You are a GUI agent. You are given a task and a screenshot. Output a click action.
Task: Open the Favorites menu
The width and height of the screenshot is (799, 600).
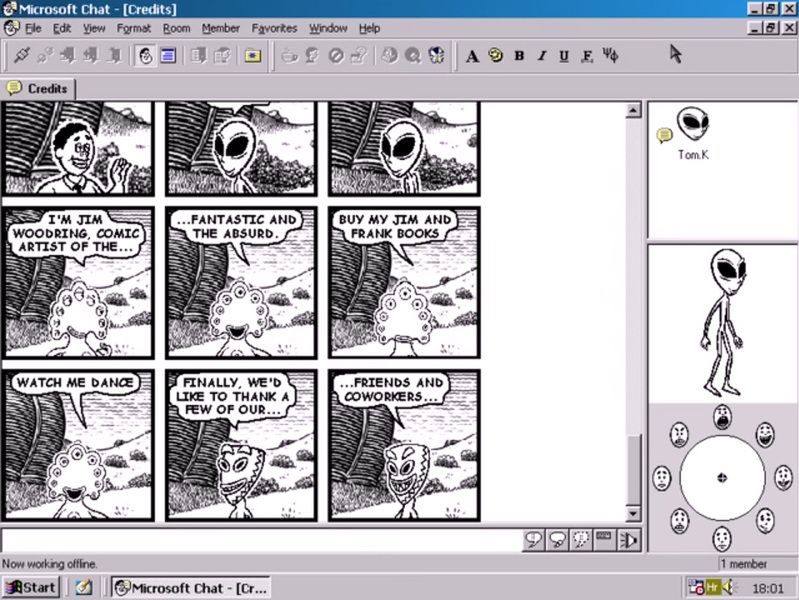point(274,29)
